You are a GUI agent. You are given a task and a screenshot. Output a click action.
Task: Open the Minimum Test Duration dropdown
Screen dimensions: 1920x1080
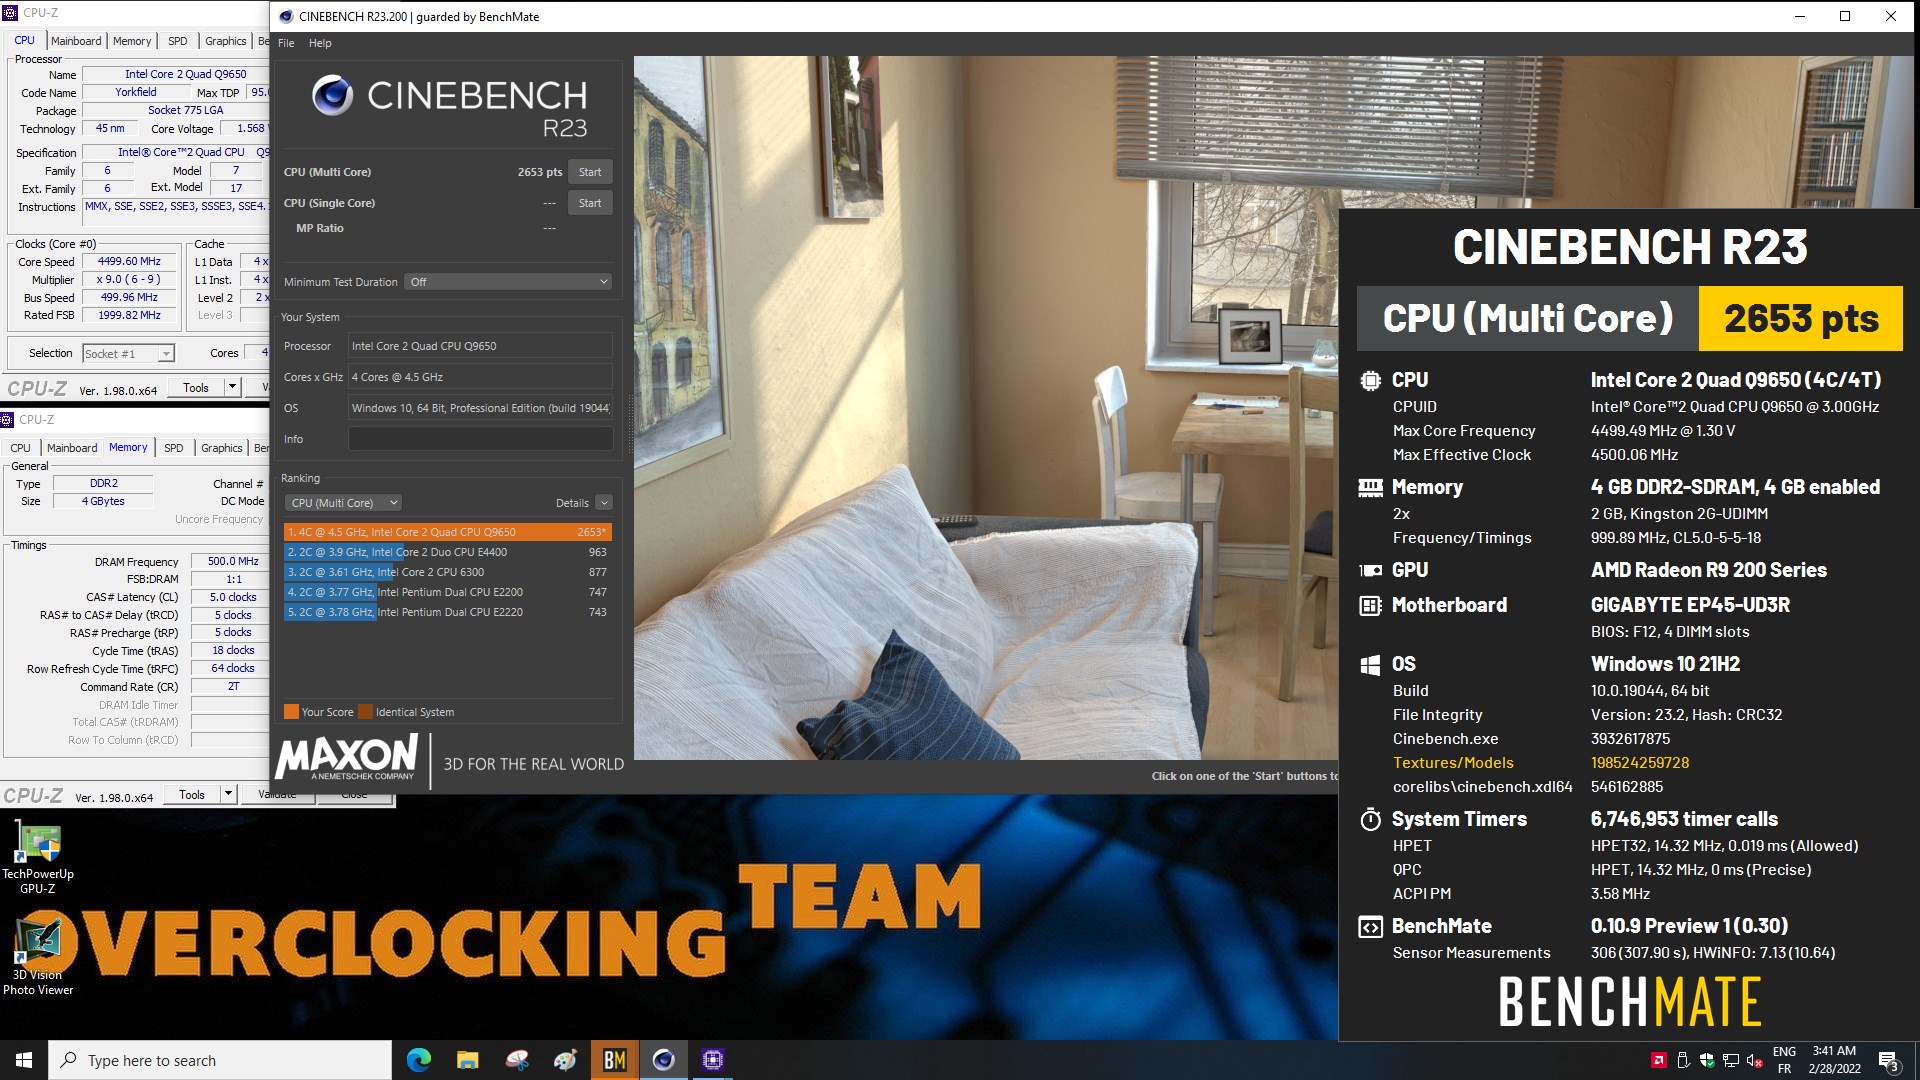point(508,282)
